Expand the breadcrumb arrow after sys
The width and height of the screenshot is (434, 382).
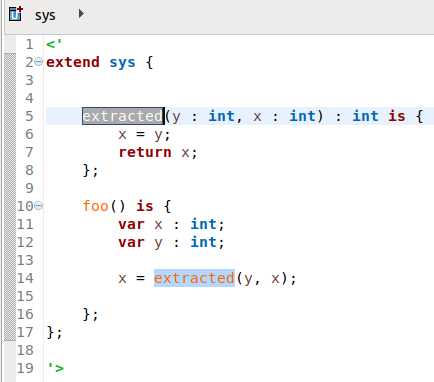(x=81, y=14)
